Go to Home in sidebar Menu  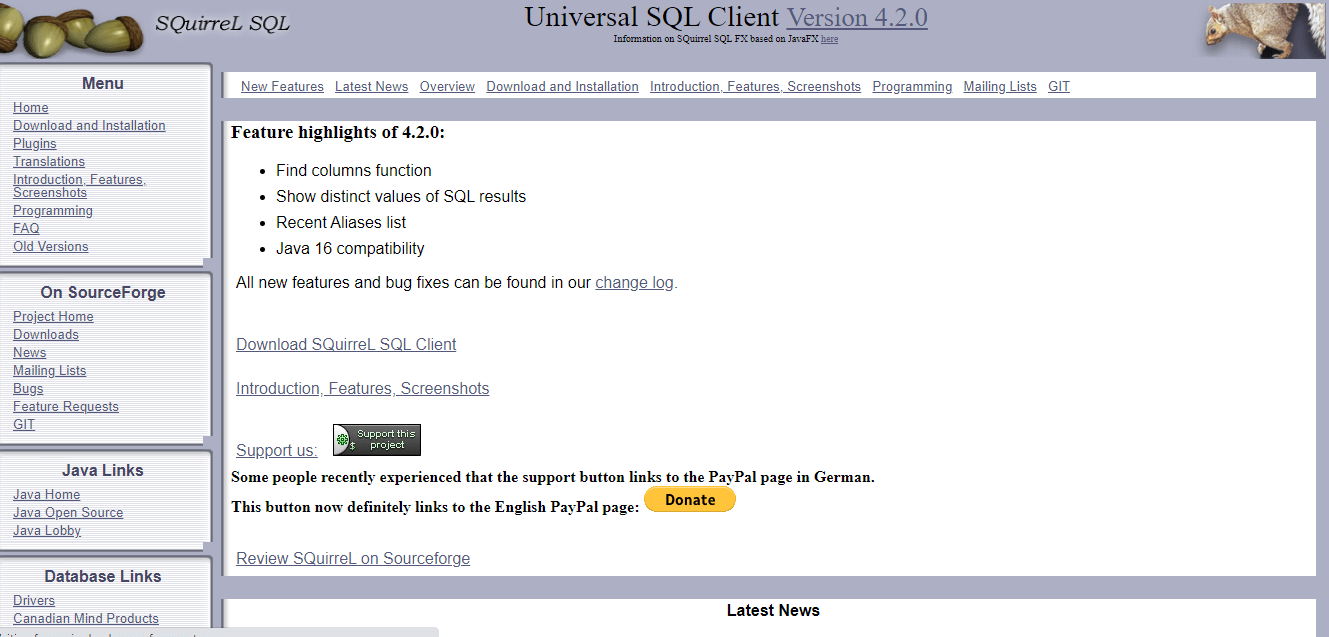[30, 108]
